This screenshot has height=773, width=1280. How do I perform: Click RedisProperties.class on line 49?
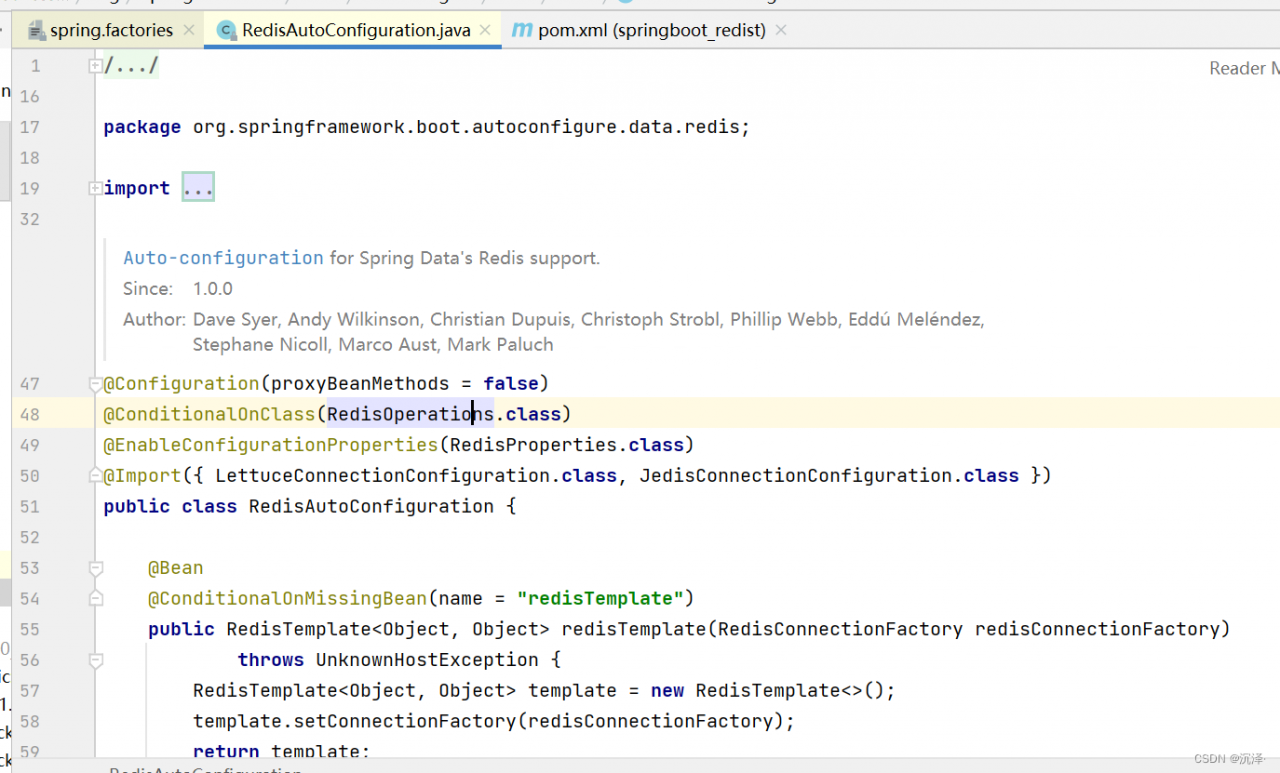click(x=567, y=445)
